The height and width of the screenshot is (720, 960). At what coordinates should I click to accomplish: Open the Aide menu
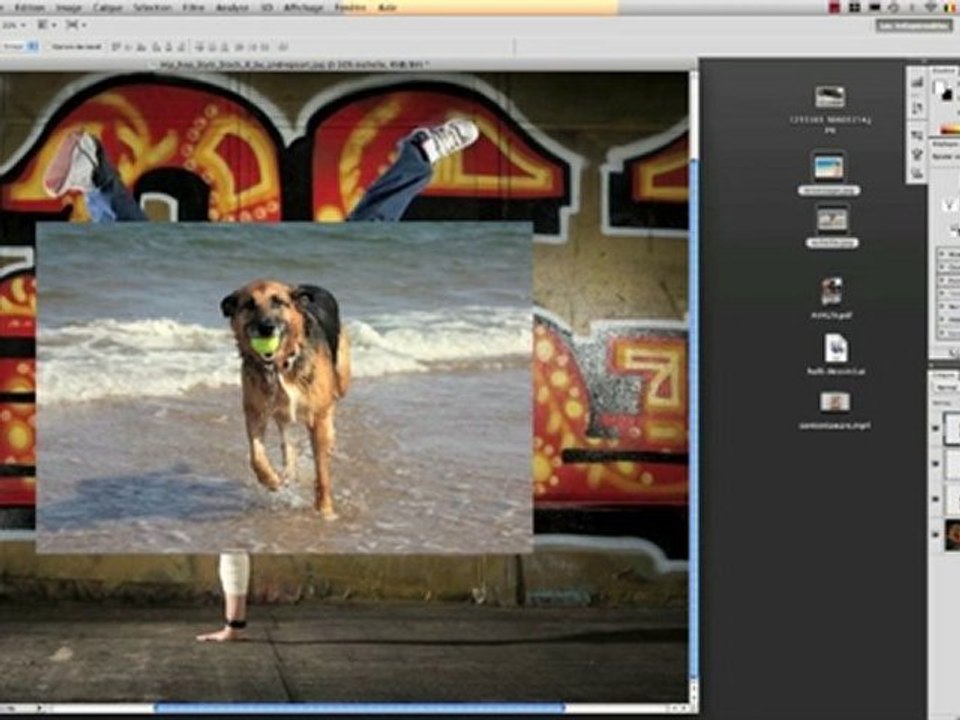point(388,7)
